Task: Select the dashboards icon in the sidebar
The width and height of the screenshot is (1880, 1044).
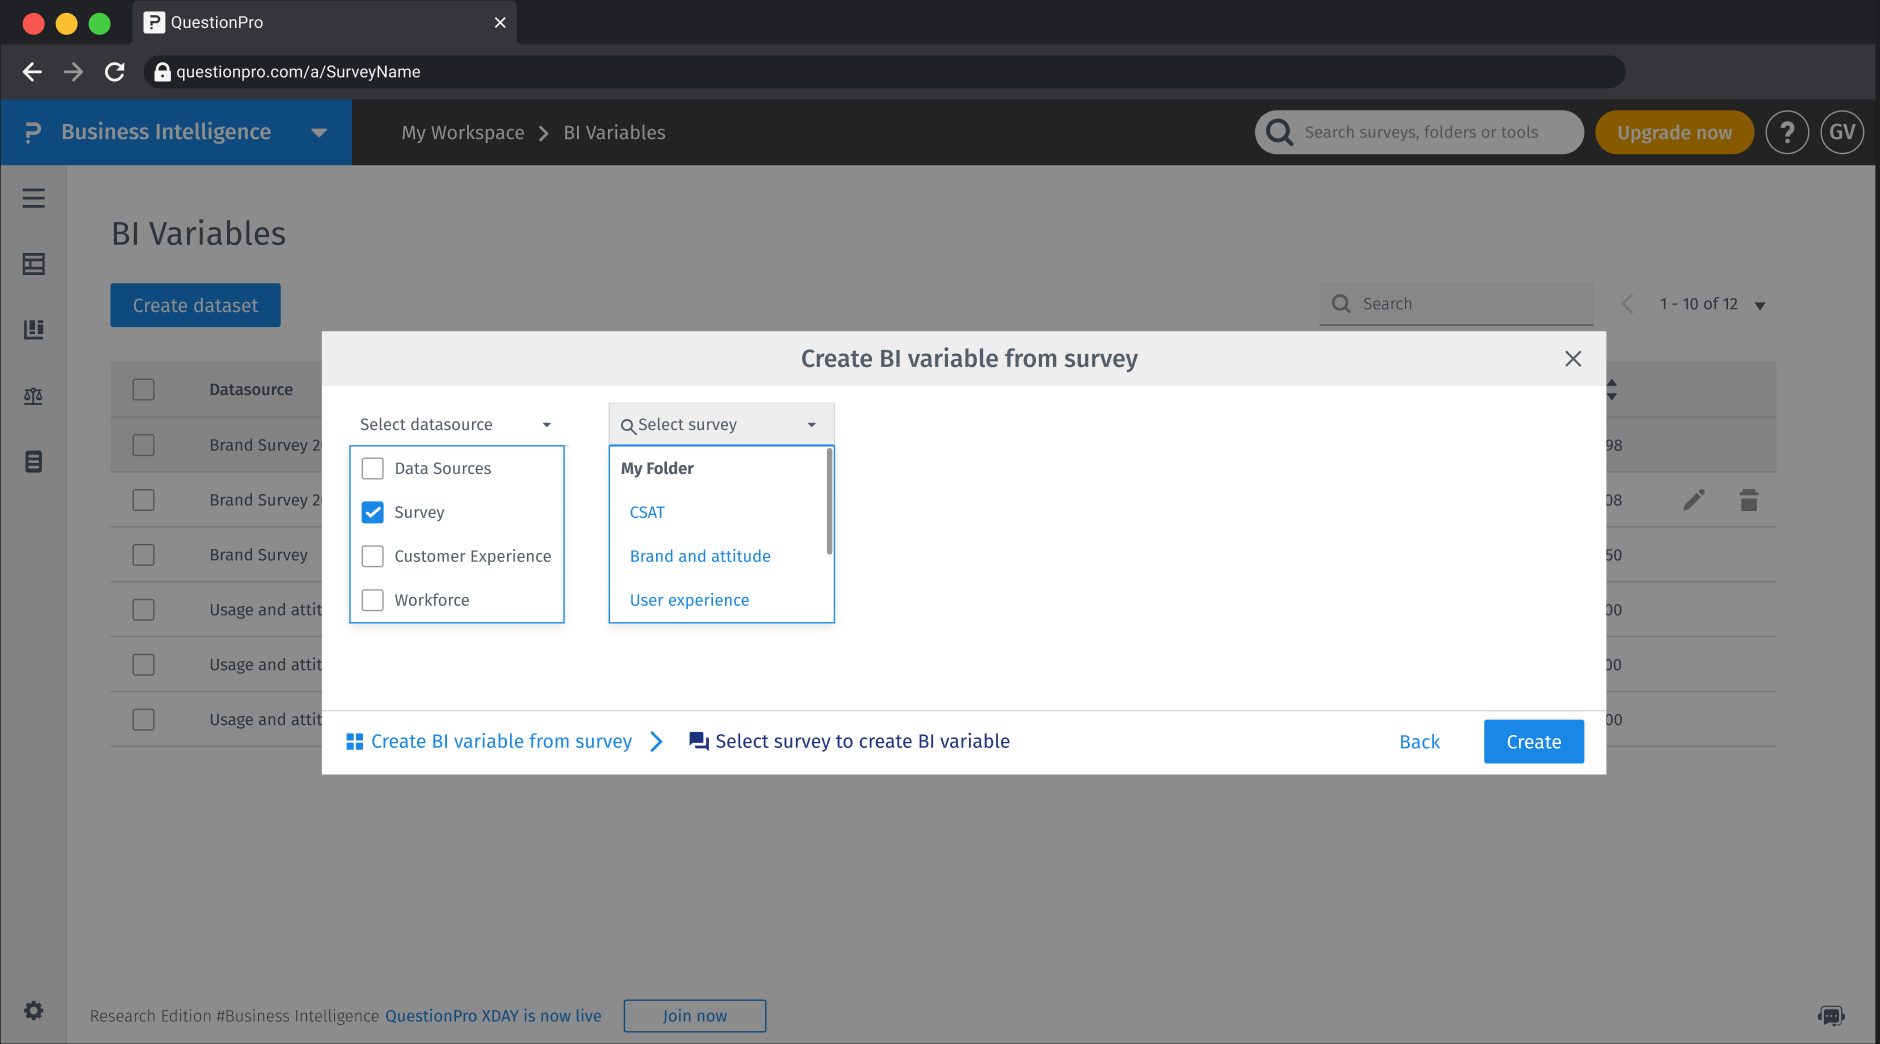Action: coord(34,264)
